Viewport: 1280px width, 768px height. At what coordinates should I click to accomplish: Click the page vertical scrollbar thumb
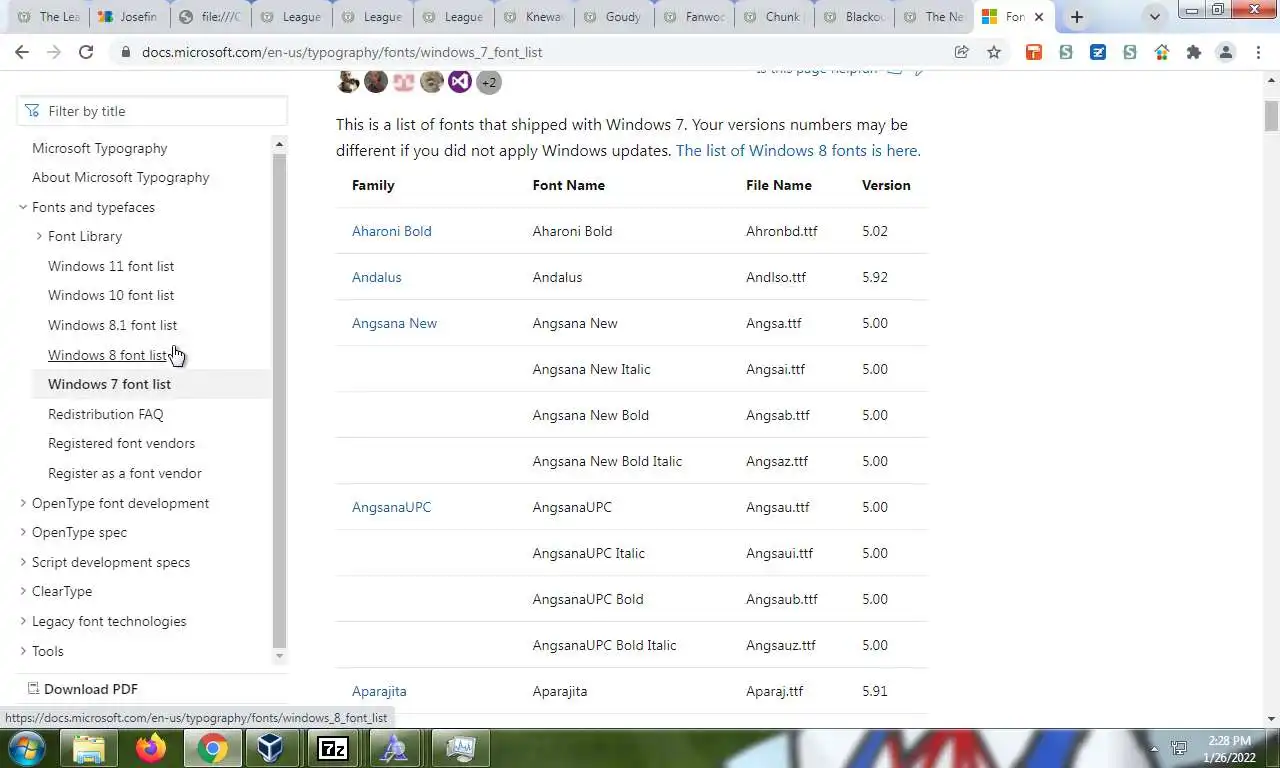(x=1271, y=116)
